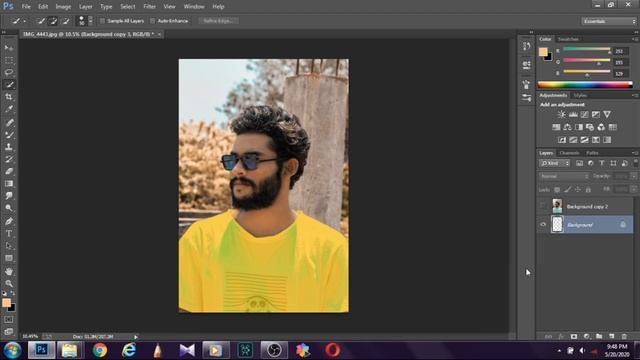640x360 pixels.
Task: Open the History panel icon
Action: pyautogui.click(x=527, y=46)
